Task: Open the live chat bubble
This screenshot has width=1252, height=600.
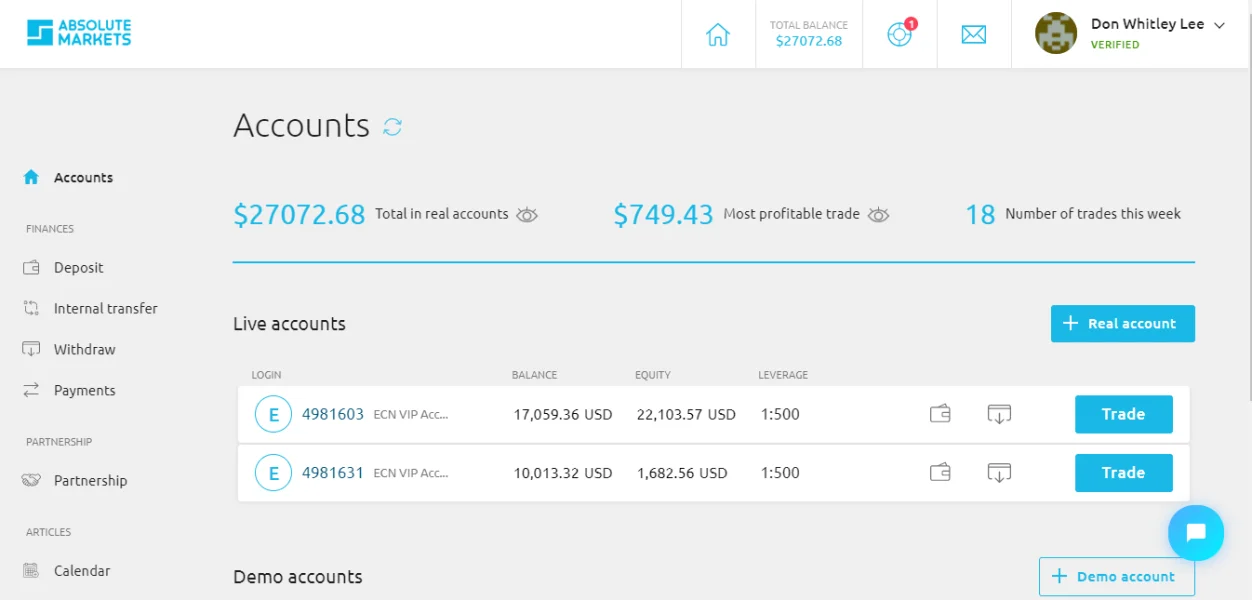Action: (1195, 533)
